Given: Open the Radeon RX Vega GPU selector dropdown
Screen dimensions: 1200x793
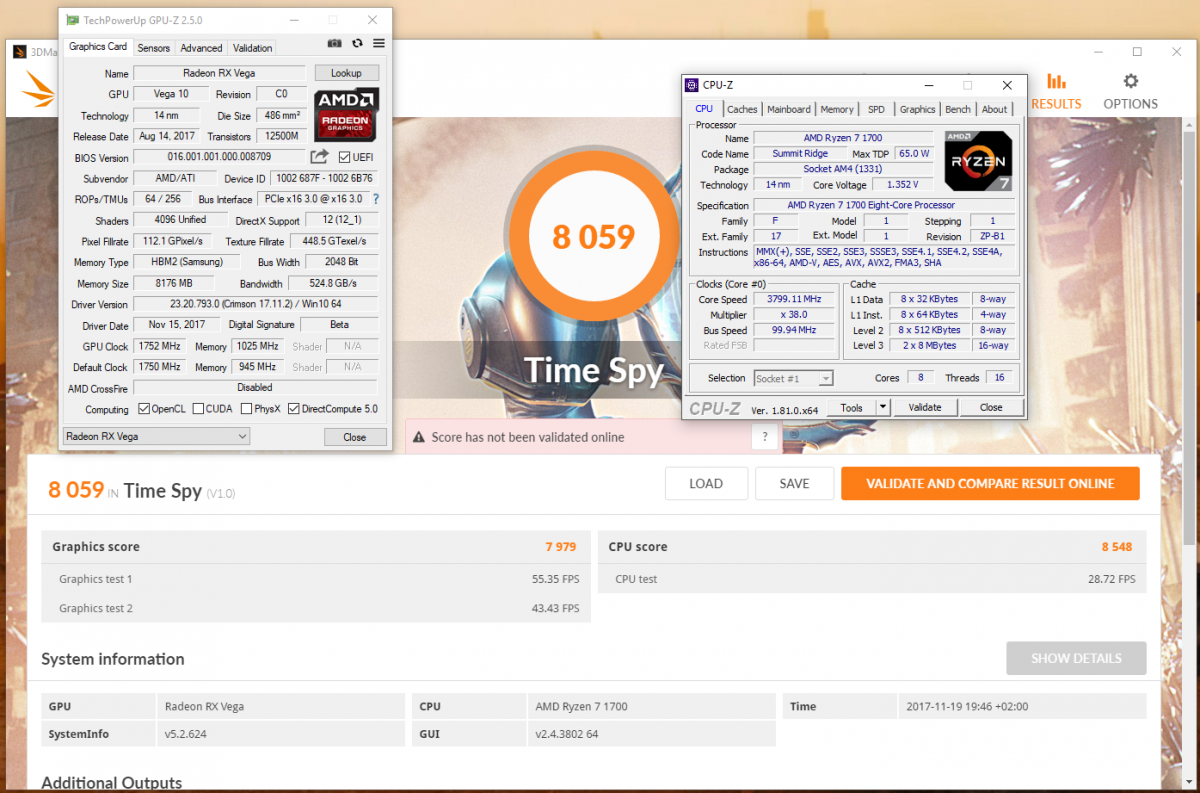Looking at the screenshot, I should (x=156, y=437).
